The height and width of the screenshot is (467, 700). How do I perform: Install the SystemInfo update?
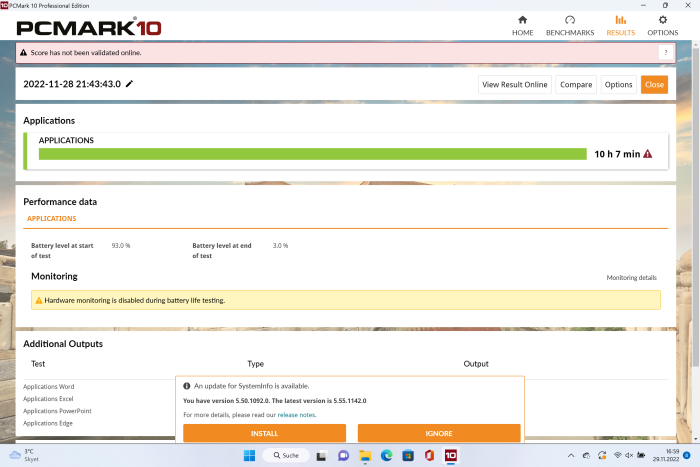pyautogui.click(x=264, y=433)
